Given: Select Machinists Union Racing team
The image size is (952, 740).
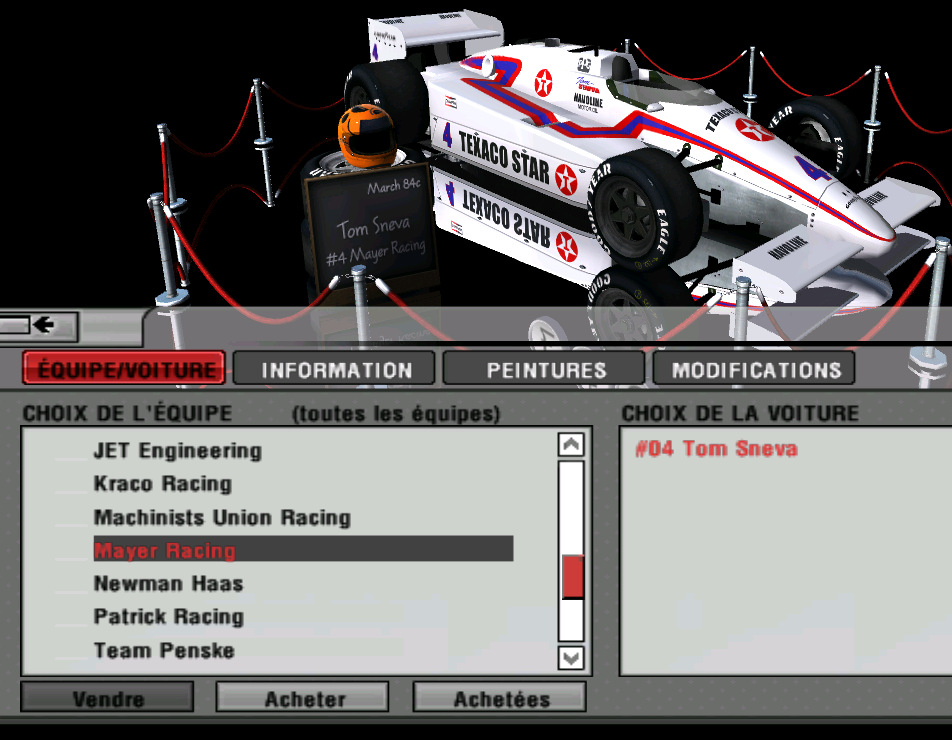Looking at the screenshot, I should click(x=222, y=517).
